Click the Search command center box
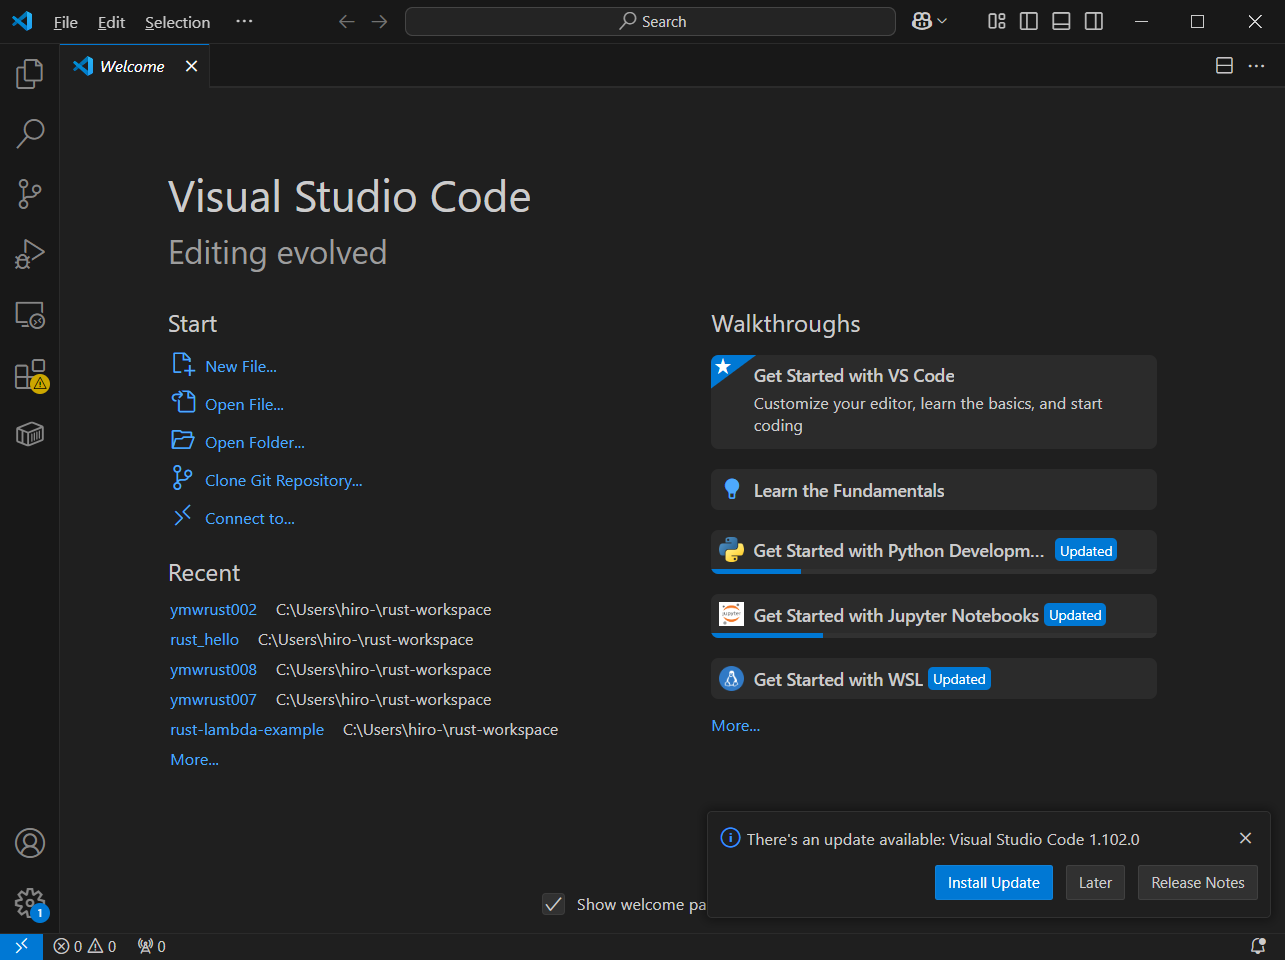 [x=650, y=21]
